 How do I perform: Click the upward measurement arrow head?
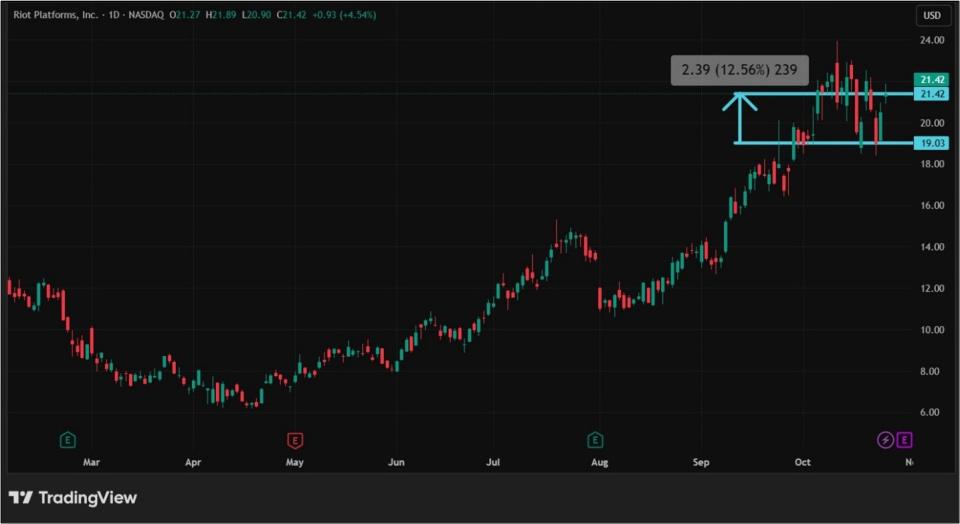tap(739, 100)
